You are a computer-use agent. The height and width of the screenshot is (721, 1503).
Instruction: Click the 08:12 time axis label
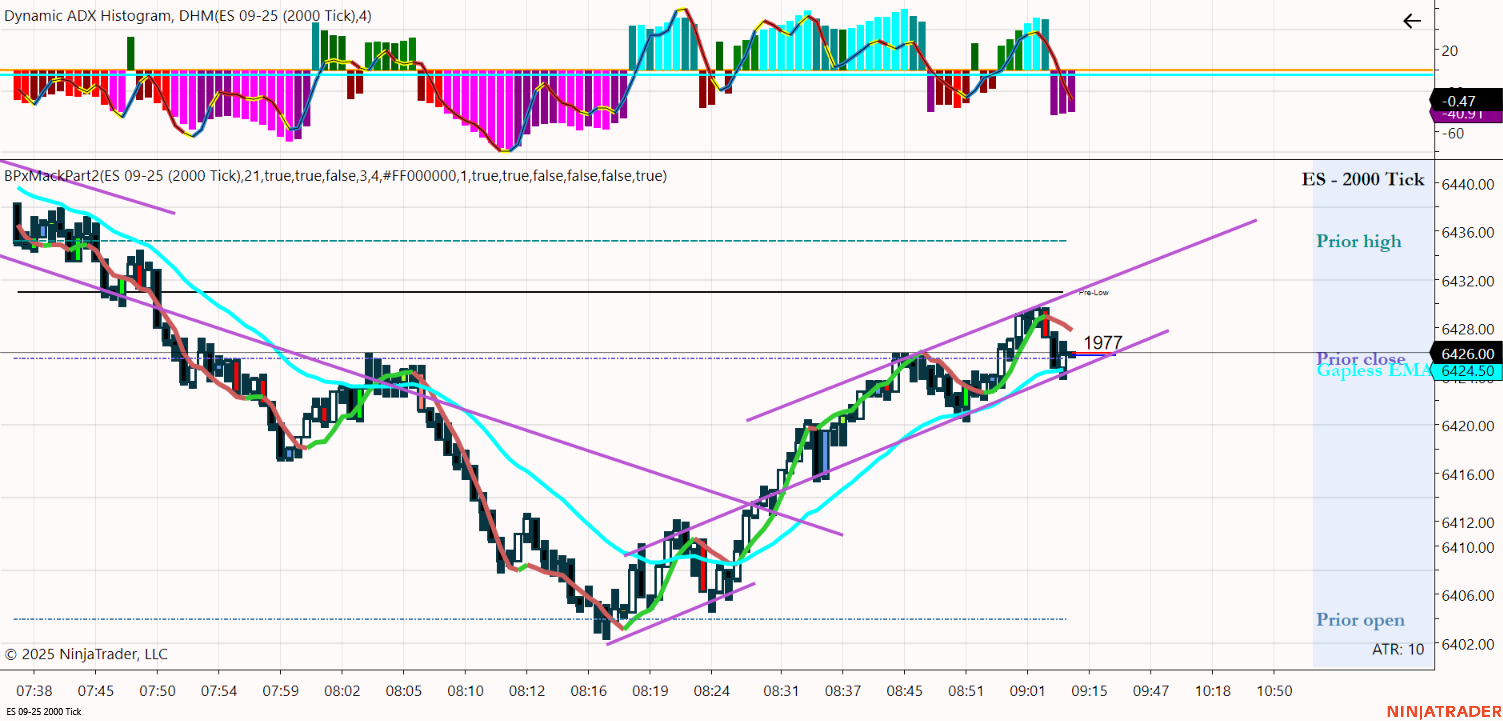coord(526,691)
